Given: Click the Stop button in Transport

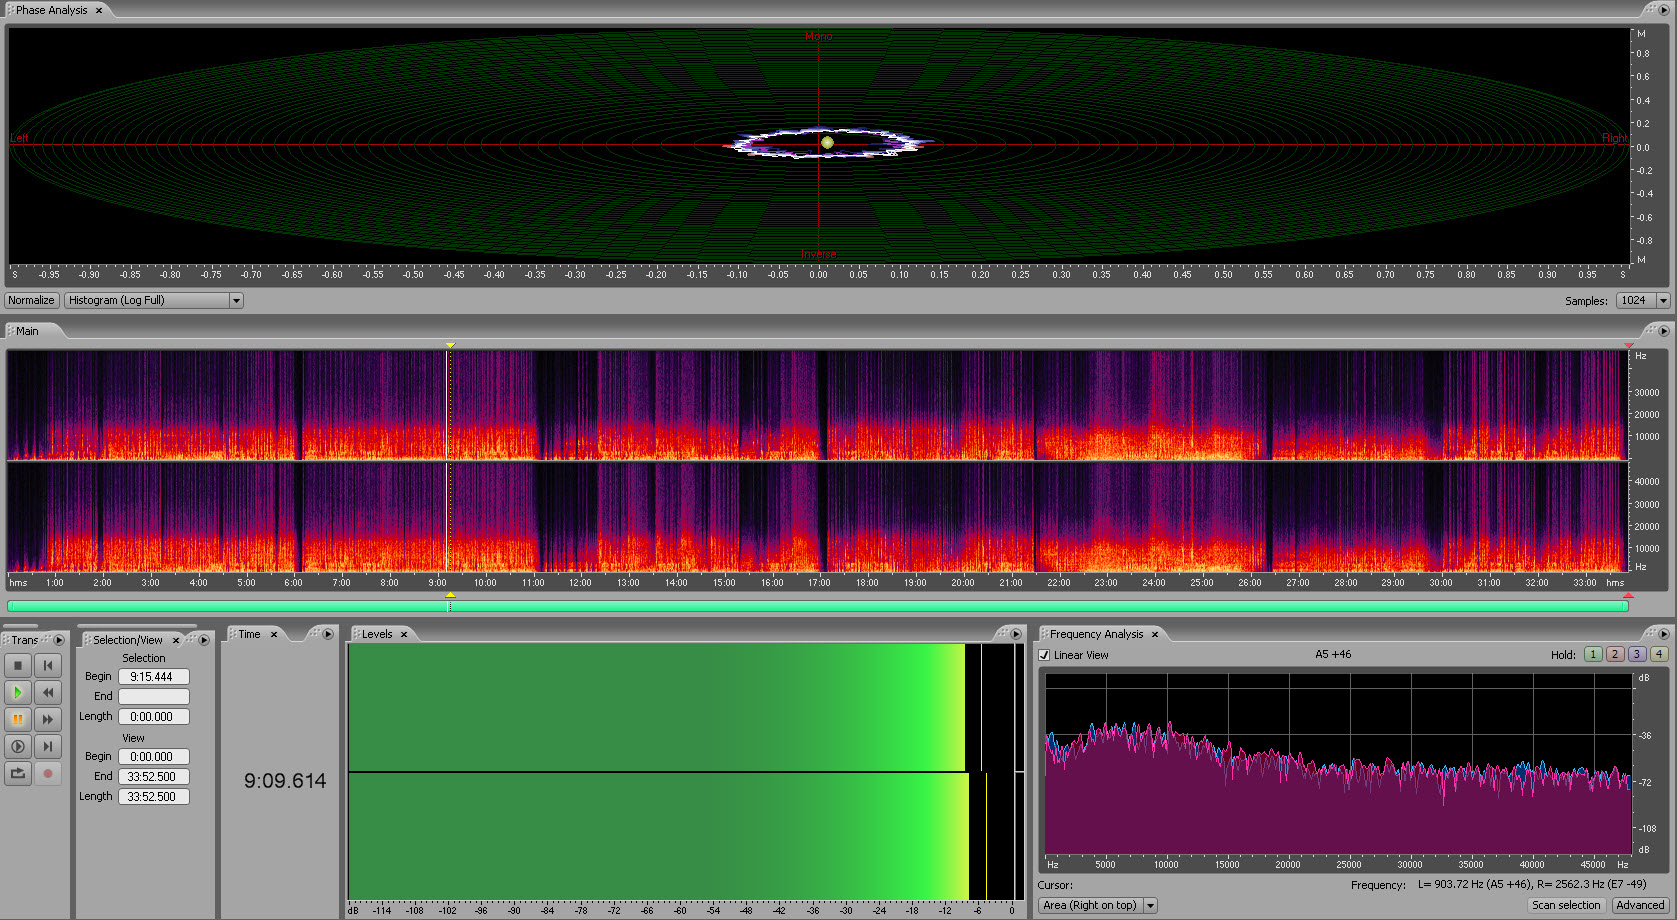Looking at the screenshot, I should coord(18,665).
